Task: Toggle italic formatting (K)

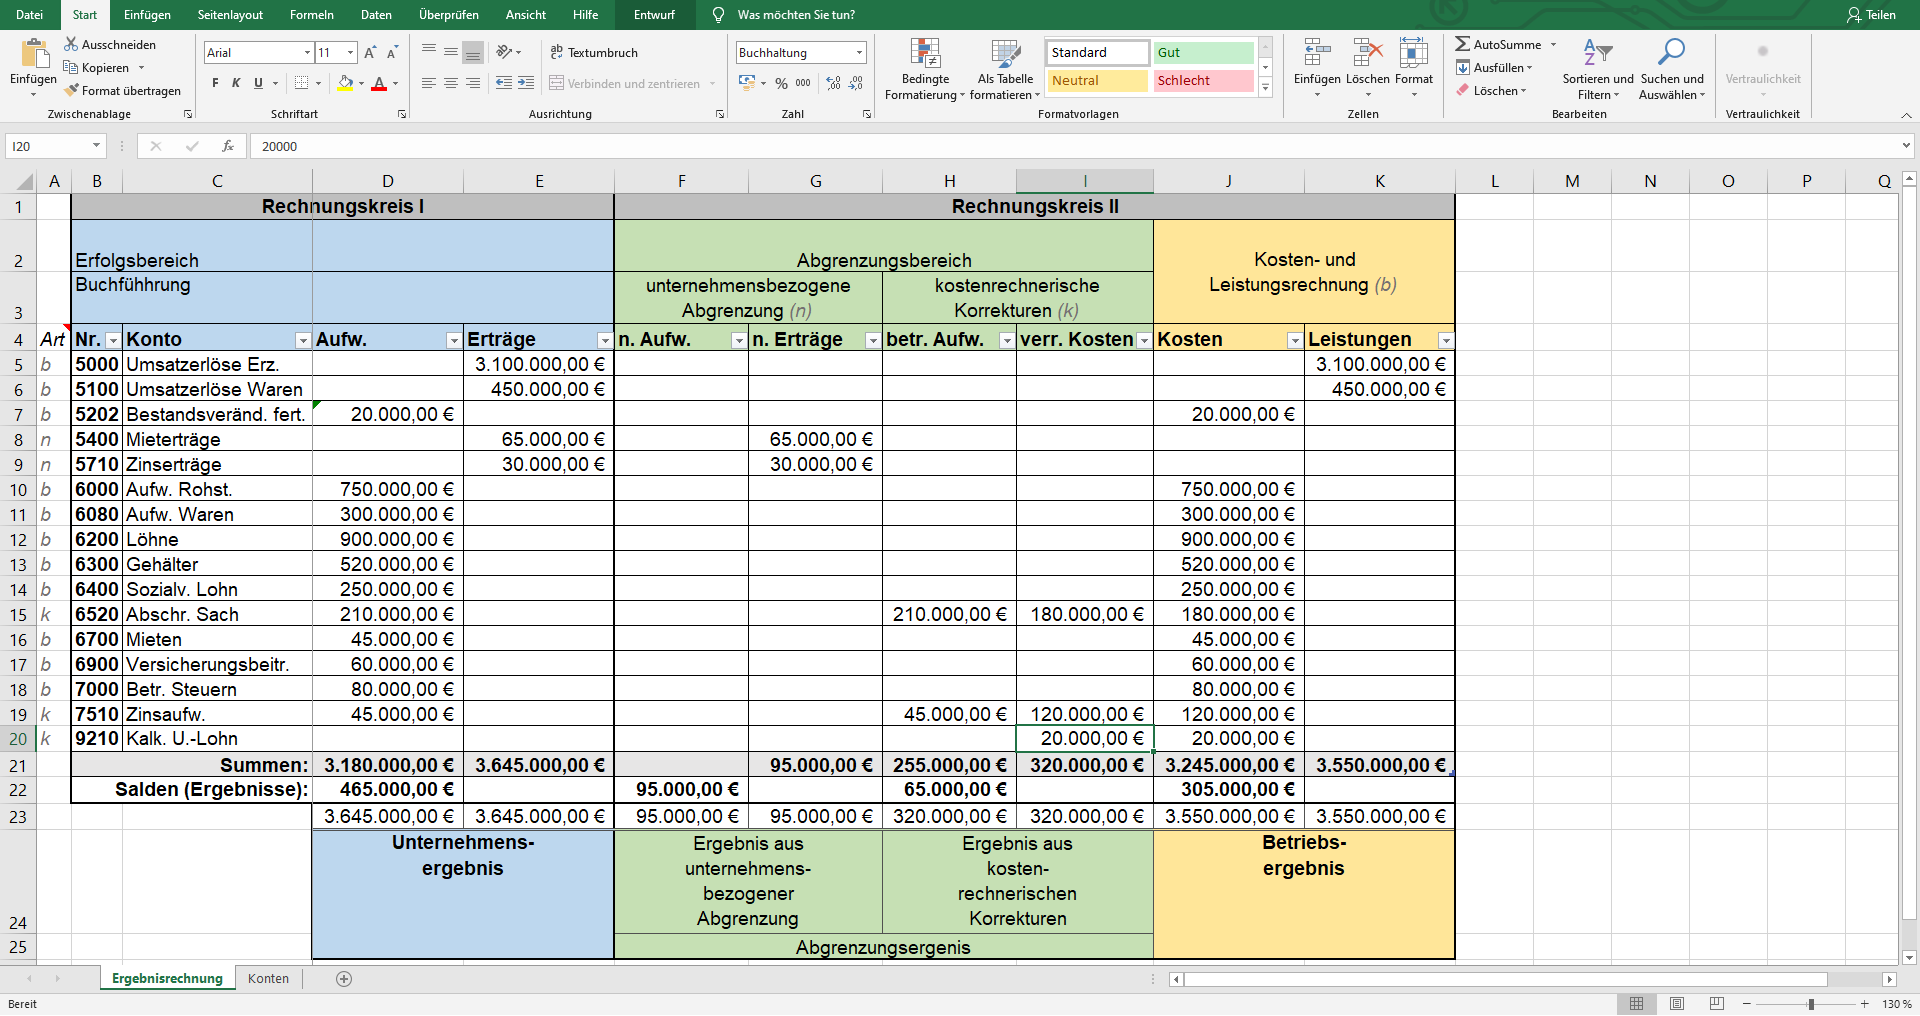Action: click(x=236, y=83)
